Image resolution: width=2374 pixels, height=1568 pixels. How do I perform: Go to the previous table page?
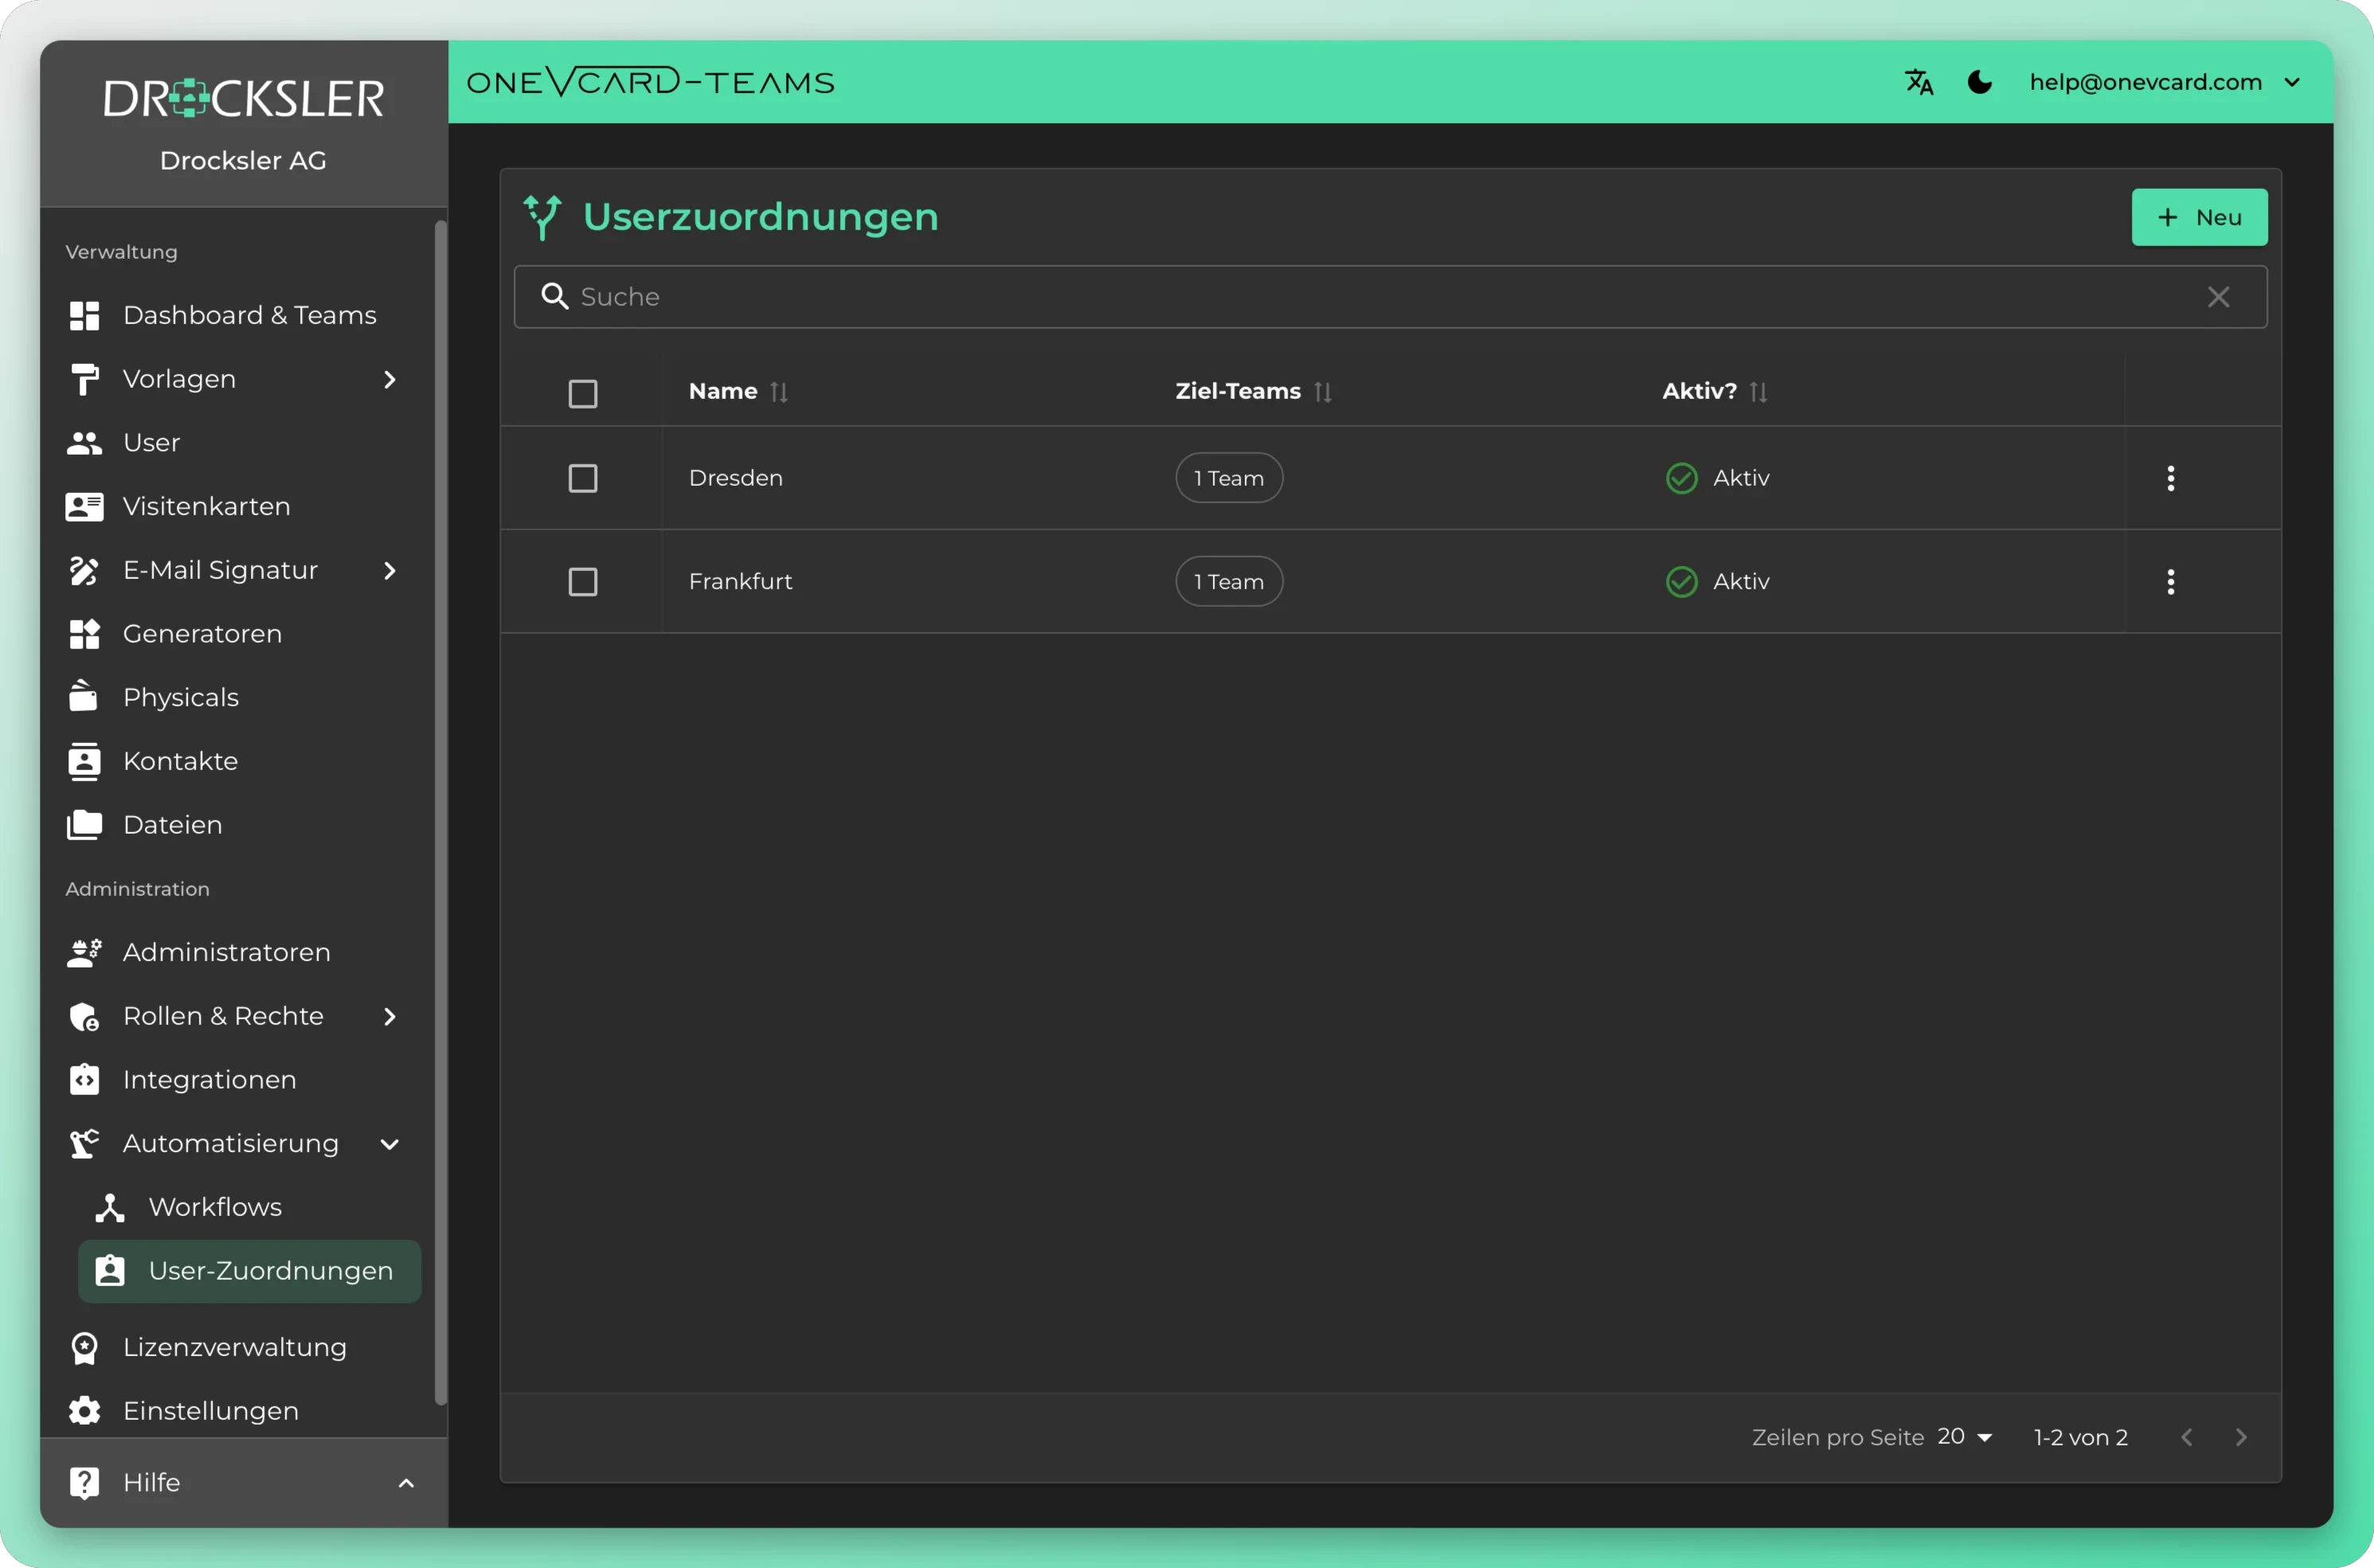tap(2186, 1437)
